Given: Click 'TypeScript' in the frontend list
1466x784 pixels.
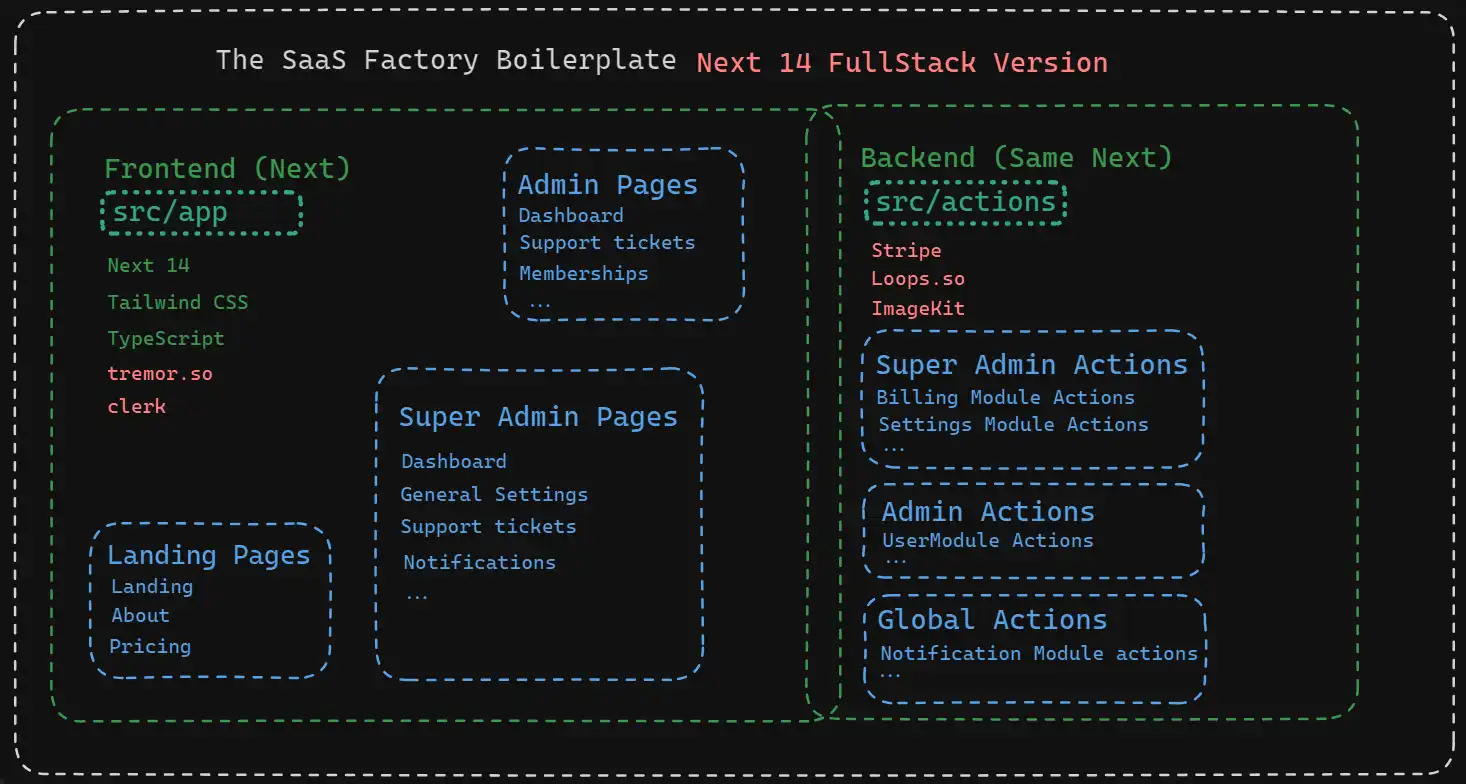Looking at the screenshot, I should pyautogui.click(x=166, y=338).
